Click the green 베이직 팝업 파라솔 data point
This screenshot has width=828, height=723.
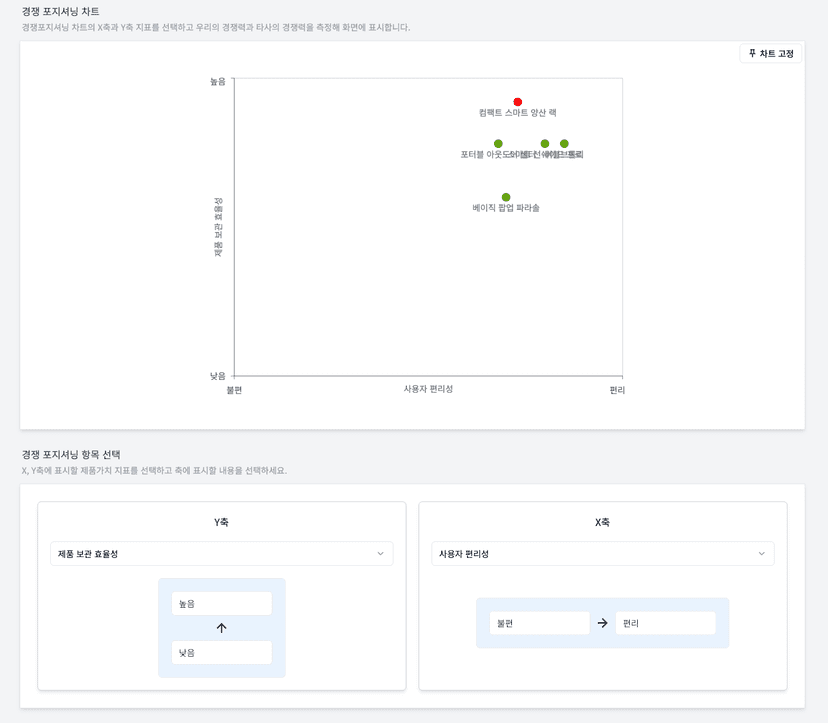(x=506, y=197)
